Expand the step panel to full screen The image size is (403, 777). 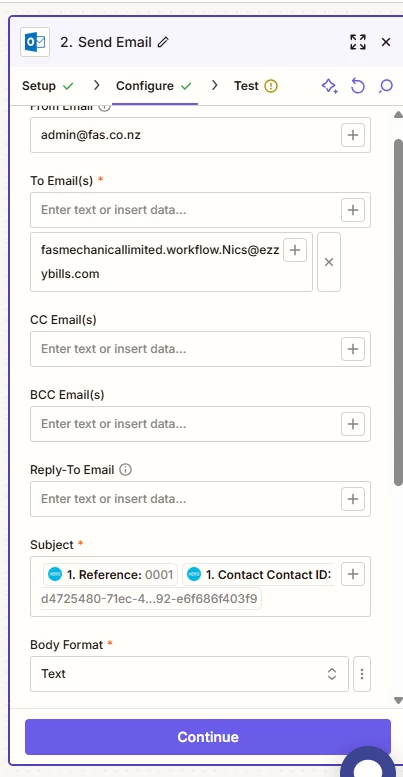(x=357, y=42)
